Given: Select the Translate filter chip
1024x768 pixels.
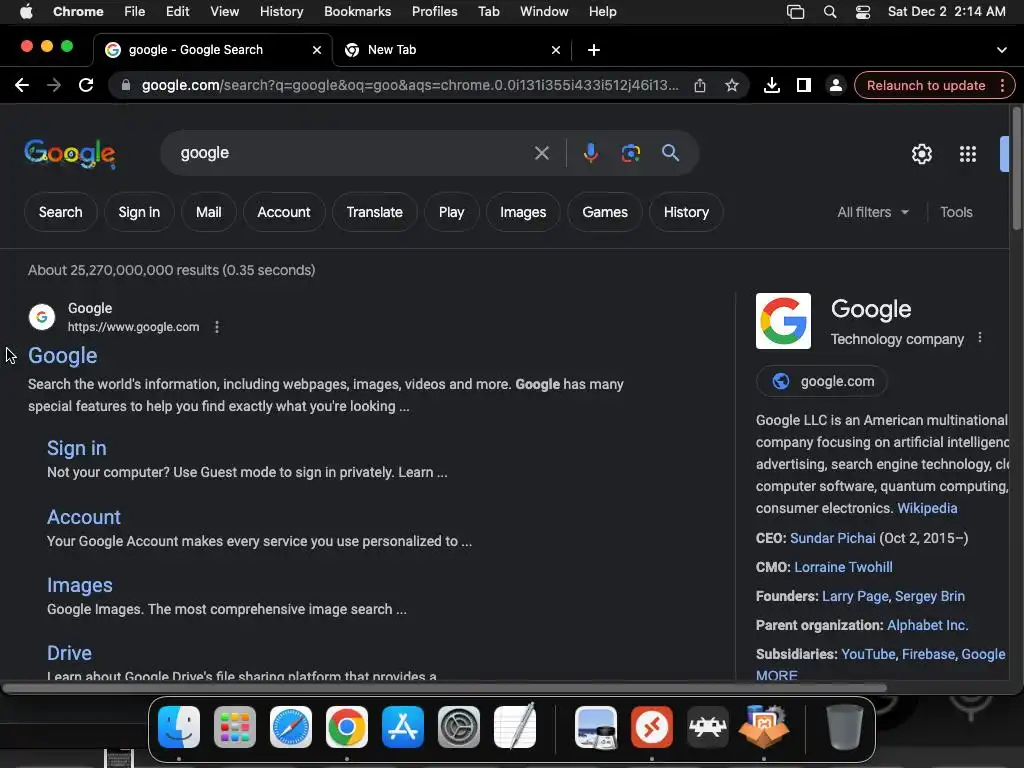Looking at the screenshot, I should point(374,212).
